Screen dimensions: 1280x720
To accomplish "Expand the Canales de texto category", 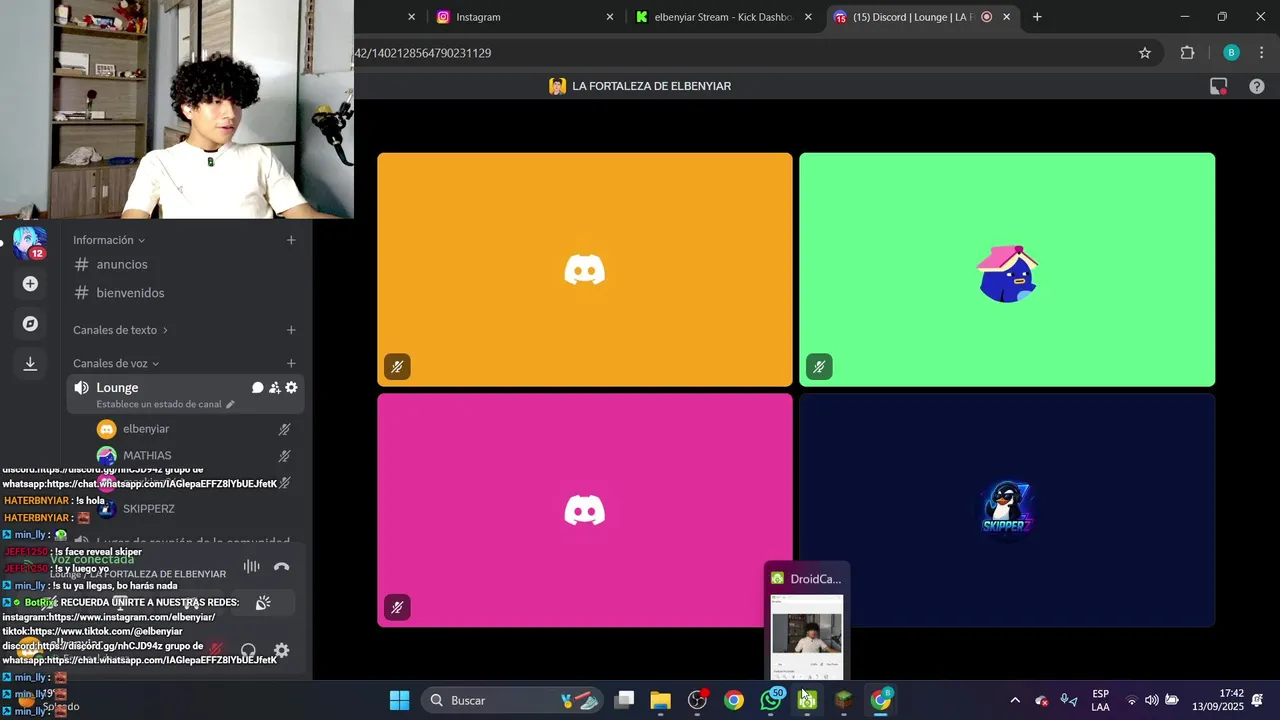I will pyautogui.click(x=120, y=330).
